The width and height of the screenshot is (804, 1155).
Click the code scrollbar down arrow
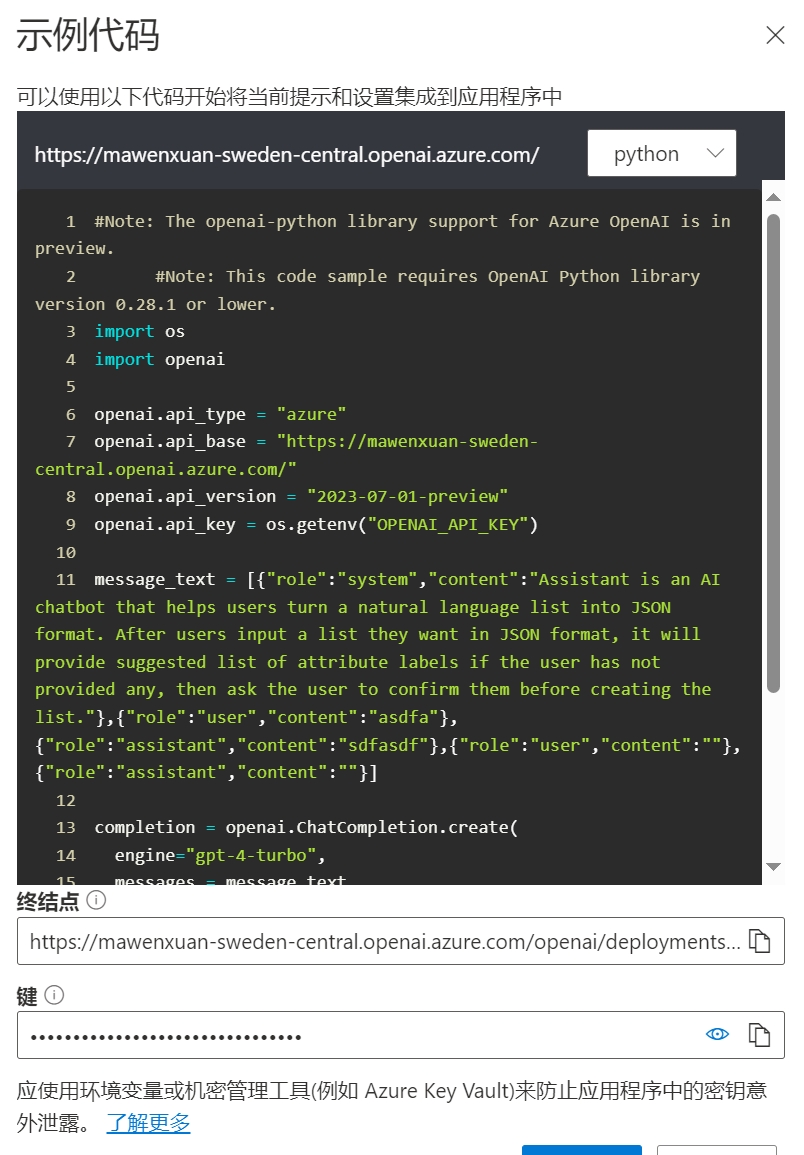point(773,867)
